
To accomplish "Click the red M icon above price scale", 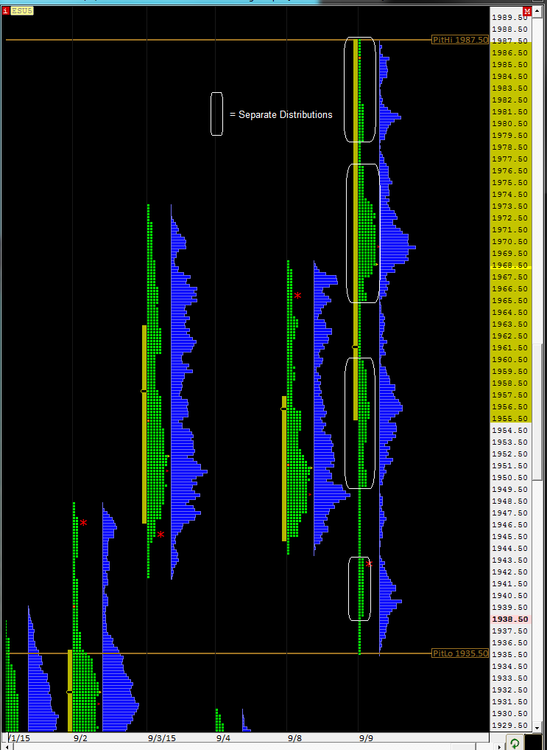I will click(527, 11).
